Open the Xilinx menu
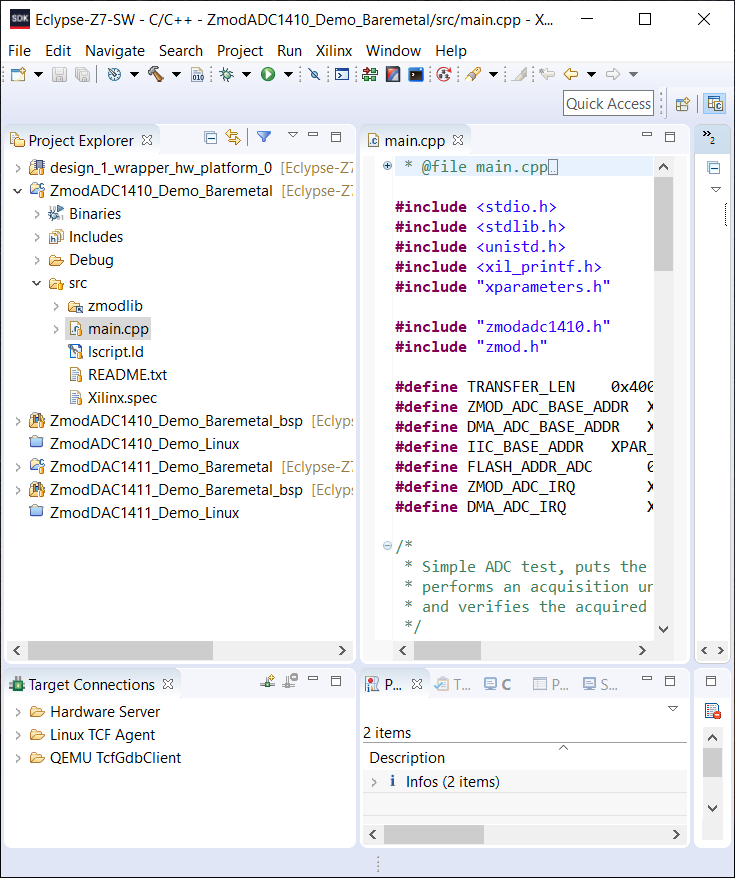The width and height of the screenshot is (735, 878). (x=334, y=51)
